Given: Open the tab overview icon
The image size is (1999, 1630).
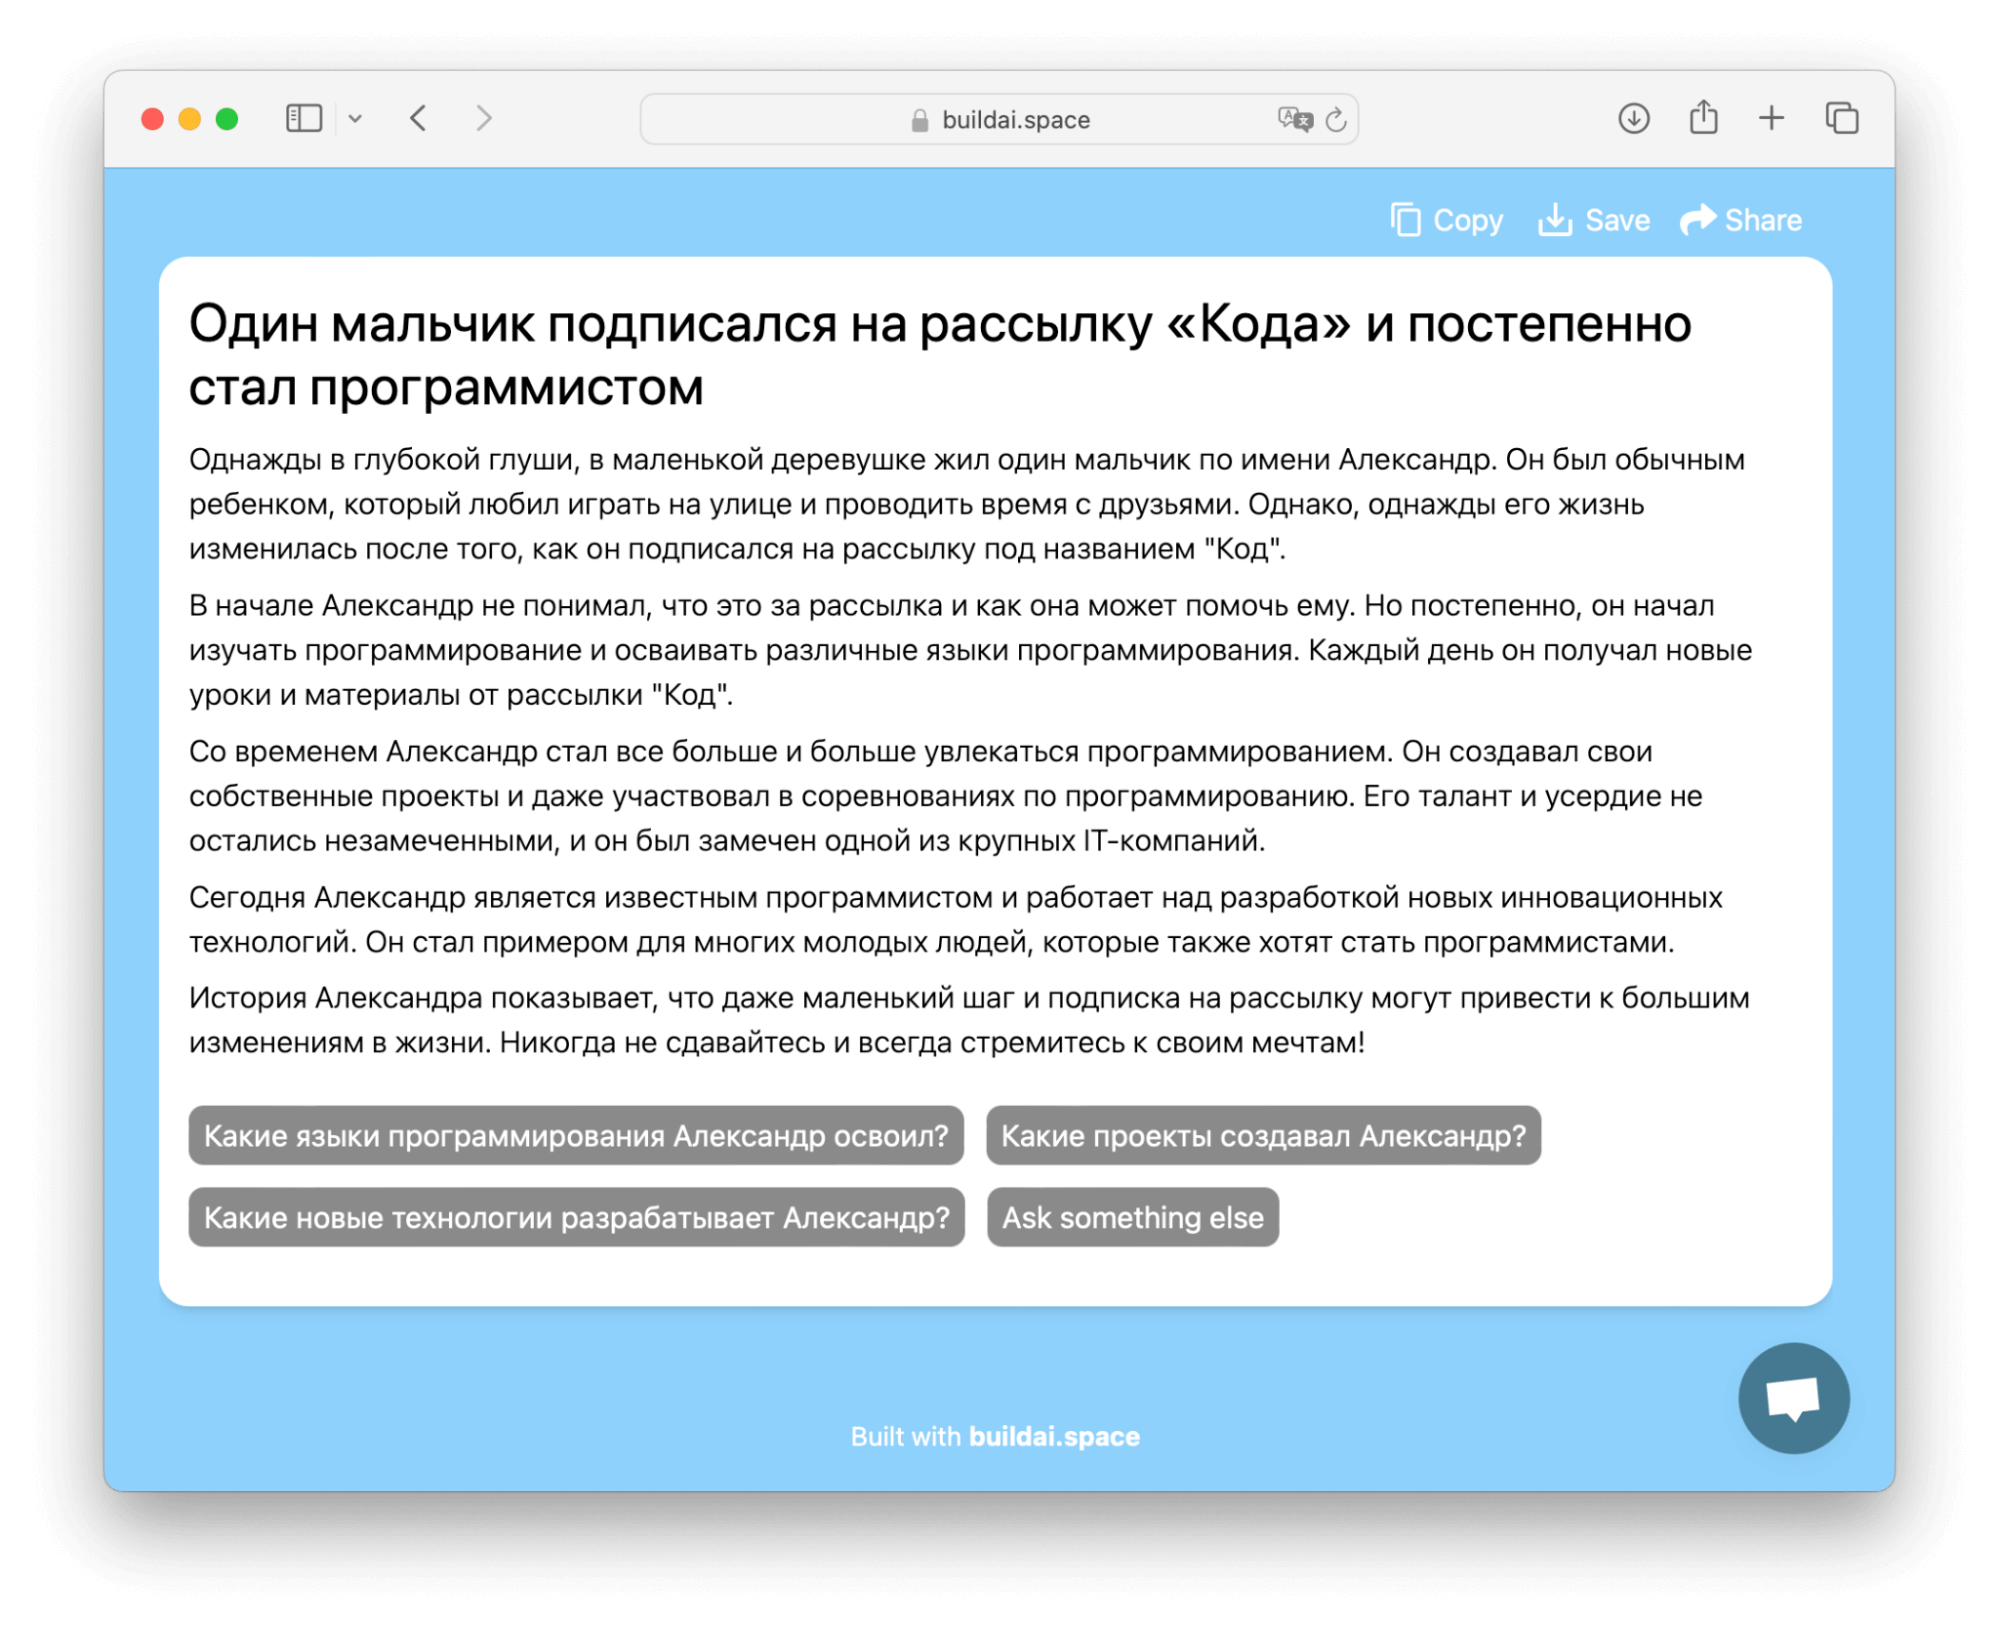Looking at the screenshot, I should pos(1841,118).
